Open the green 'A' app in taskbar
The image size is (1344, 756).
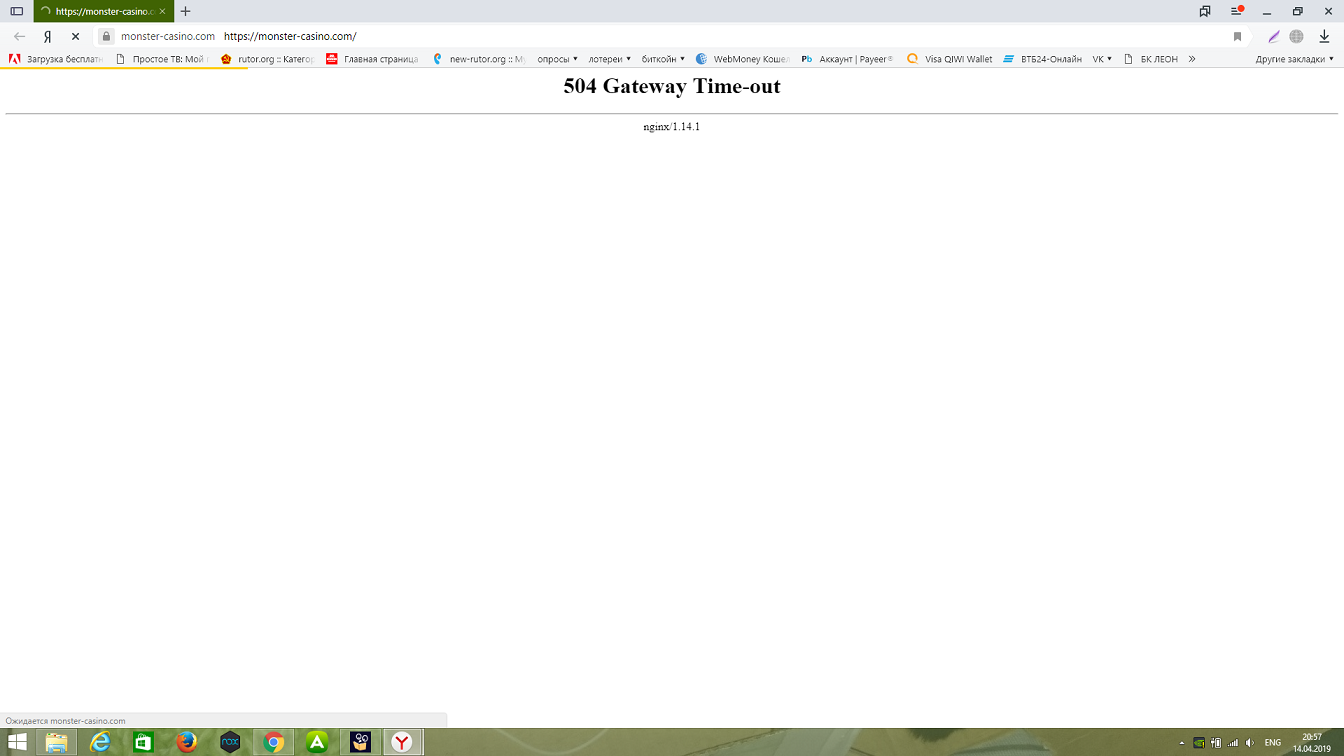(317, 742)
